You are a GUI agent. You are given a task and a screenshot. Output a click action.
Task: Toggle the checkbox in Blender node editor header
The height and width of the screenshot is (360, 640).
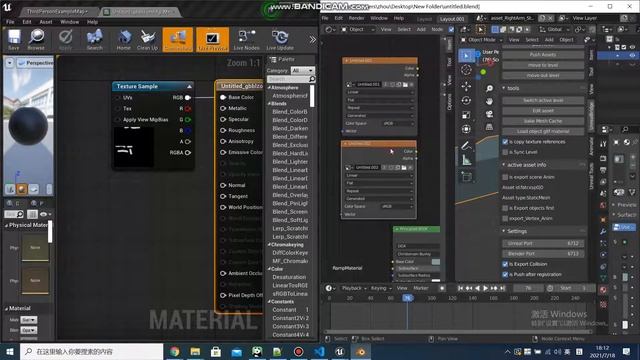(x=451, y=29)
